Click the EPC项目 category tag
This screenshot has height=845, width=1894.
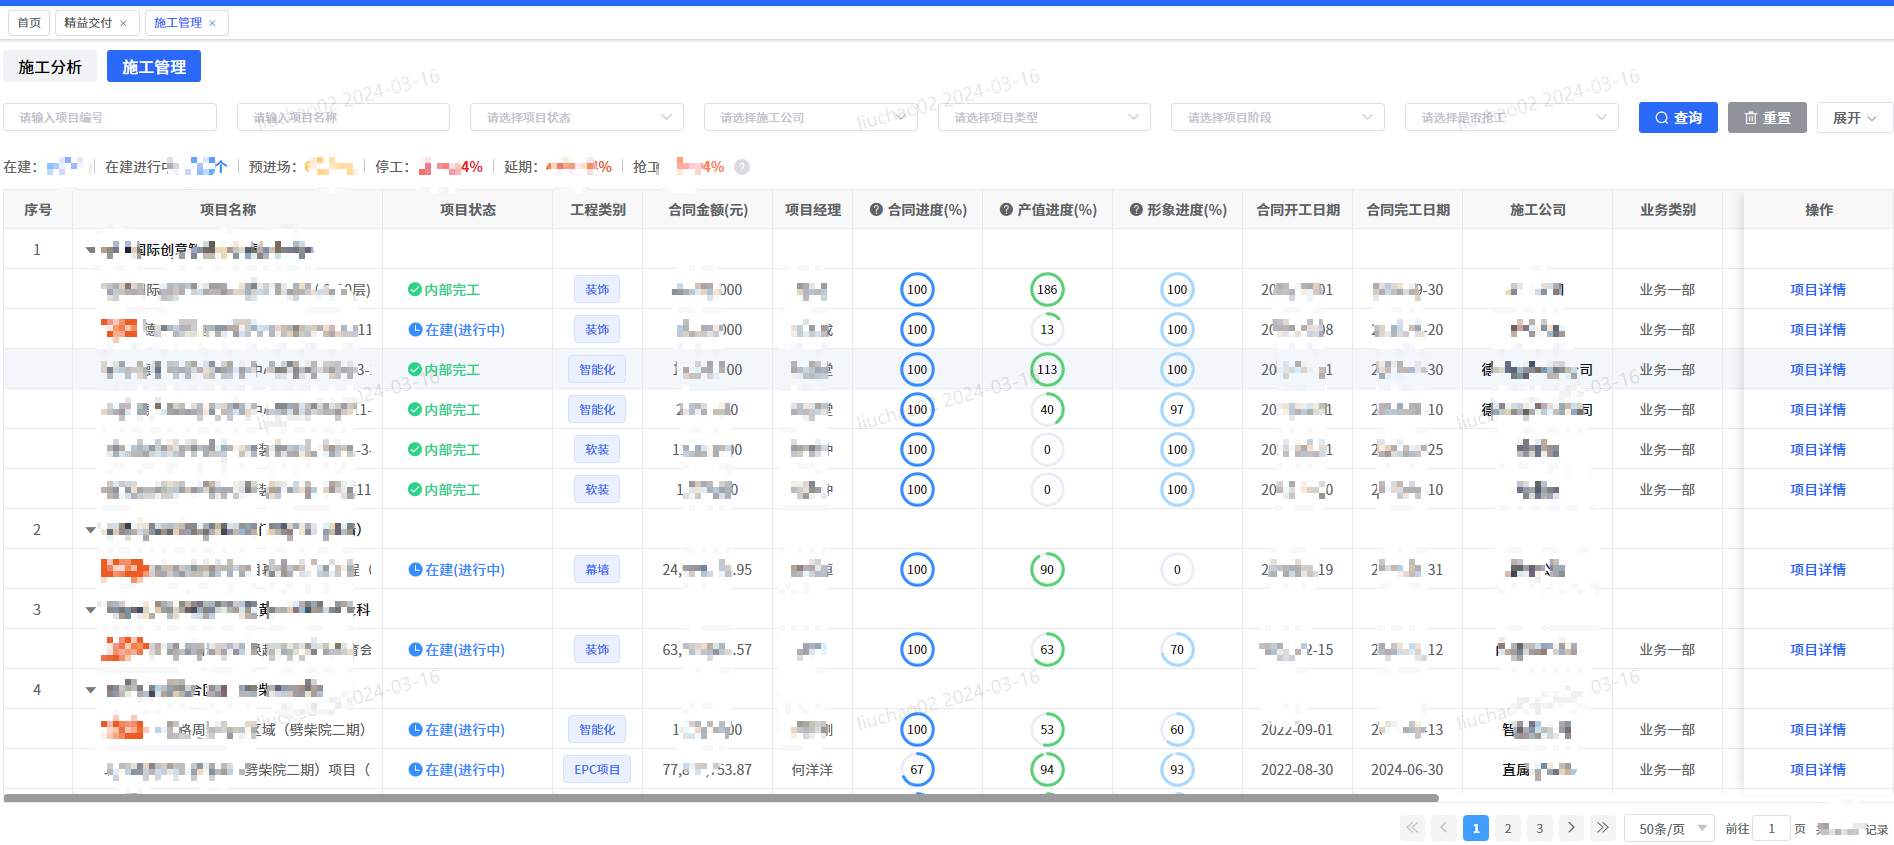click(x=597, y=769)
